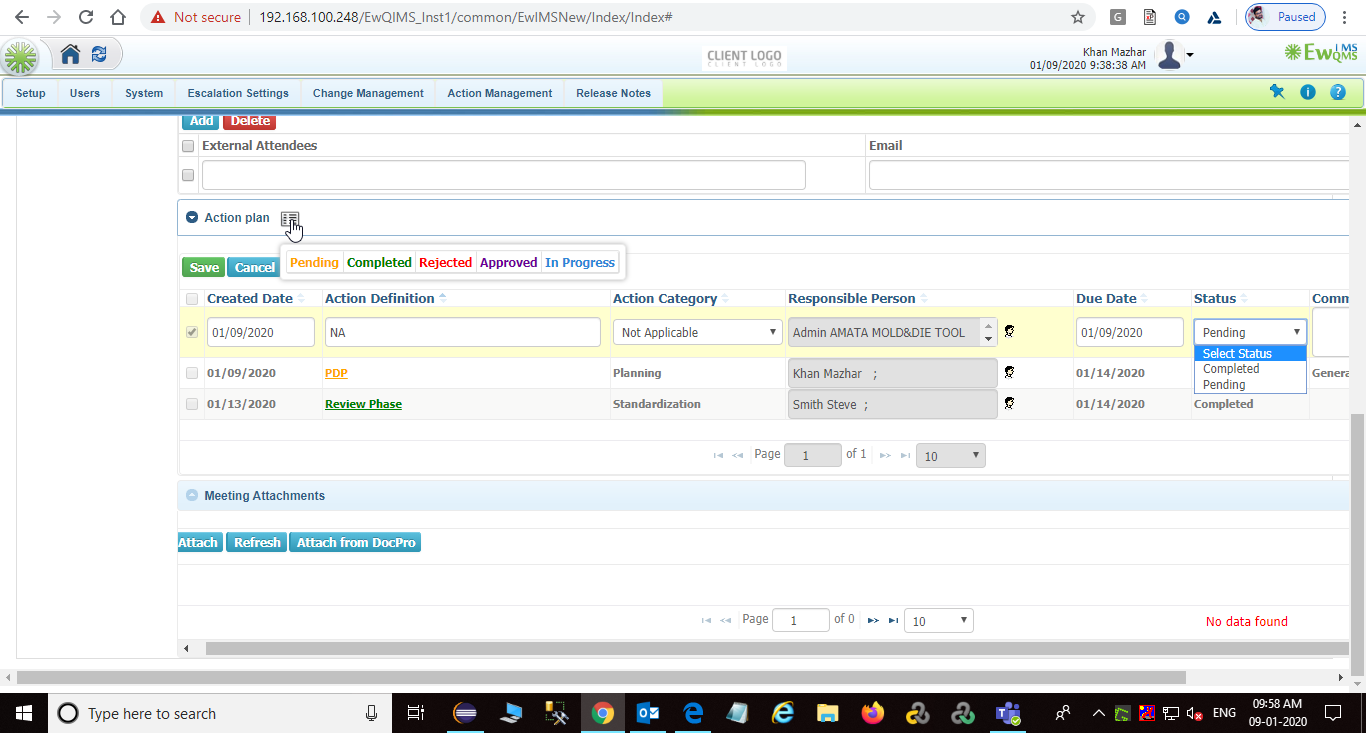Open the Action Category Not Applicable dropdown

click(697, 332)
